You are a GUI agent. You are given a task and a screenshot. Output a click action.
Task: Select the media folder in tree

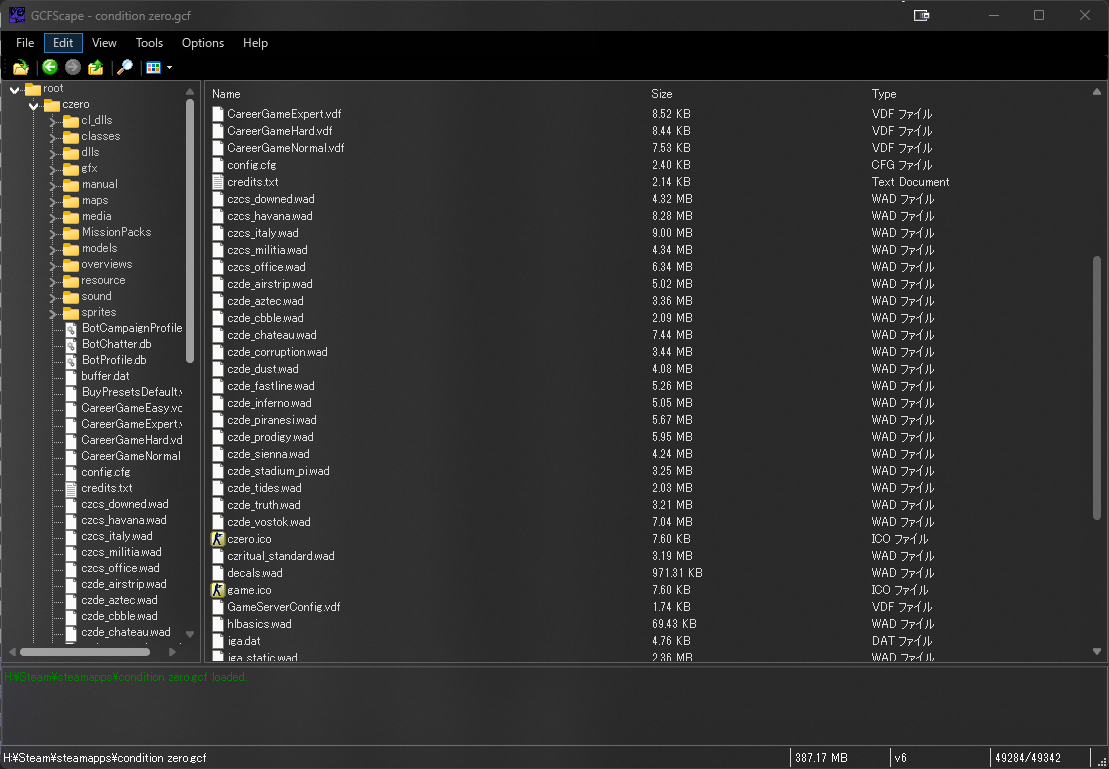tap(96, 216)
